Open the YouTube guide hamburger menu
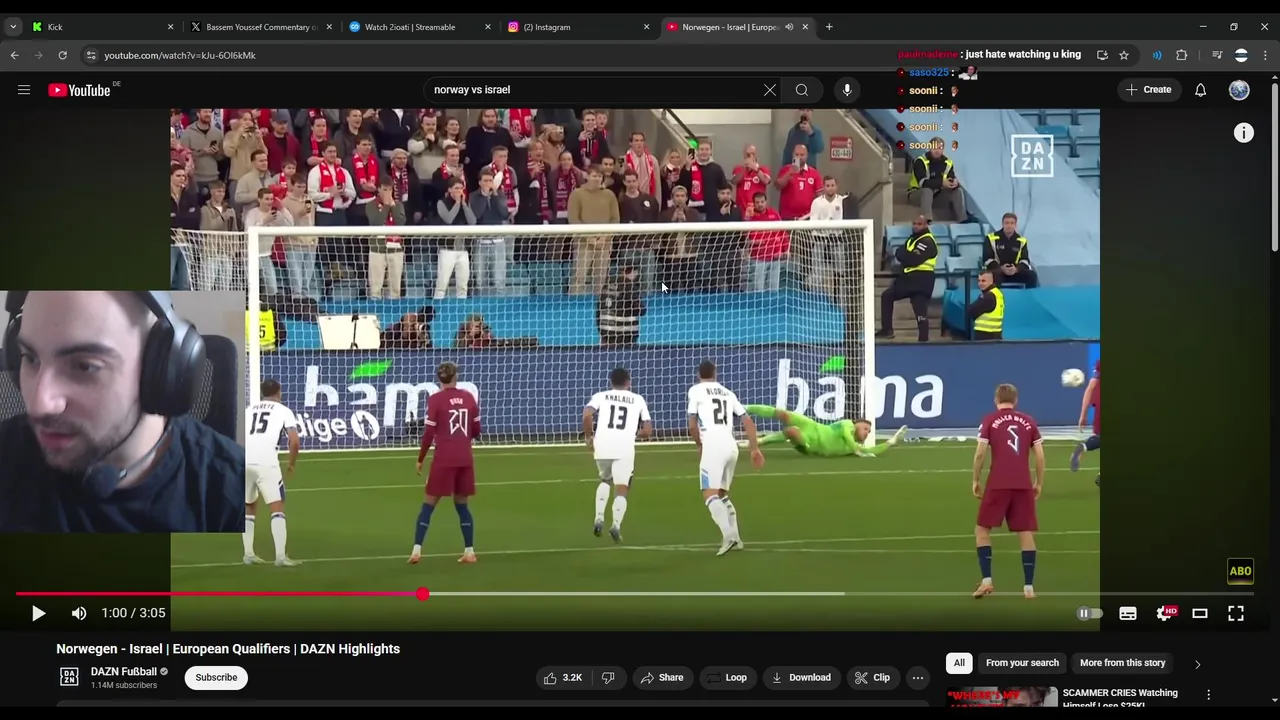The width and height of the screenshot is (1280, 720). tap(24, 90)
